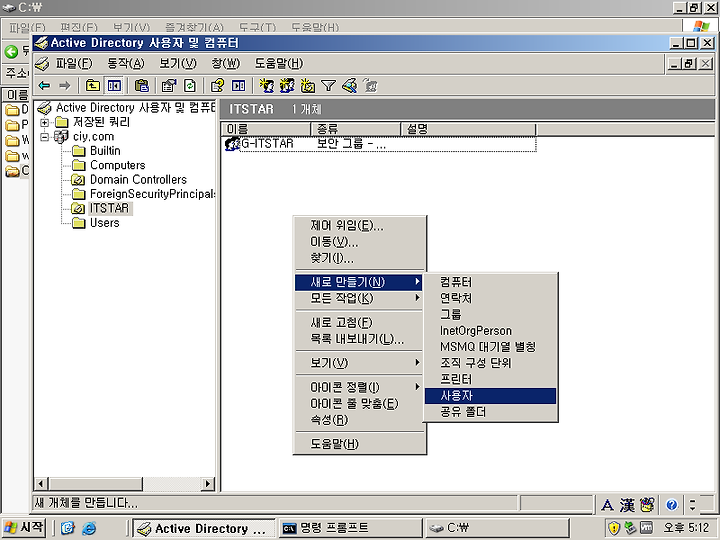Click the add-to-group toolbar icon
The image size is (720, 540).
coord(370,85)
